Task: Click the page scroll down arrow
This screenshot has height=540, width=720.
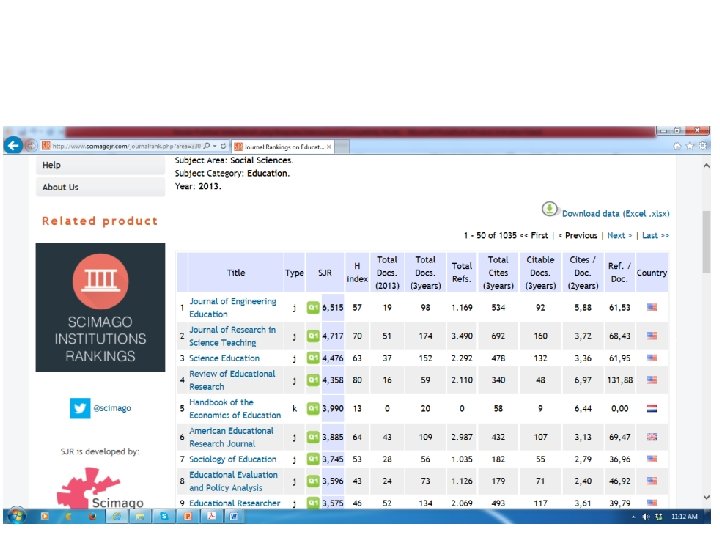Action: [707, 497]
